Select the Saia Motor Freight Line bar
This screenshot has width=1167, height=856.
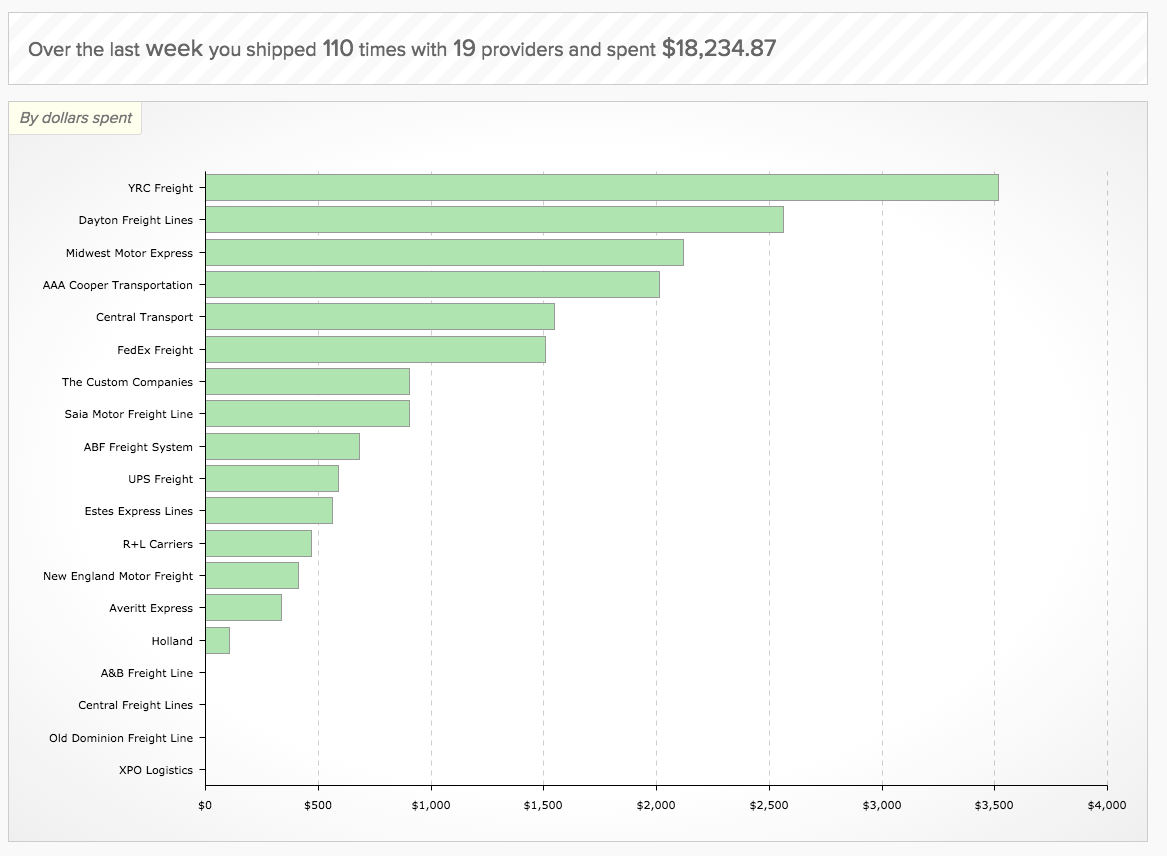pyautogui.click(x=308, y=413)
